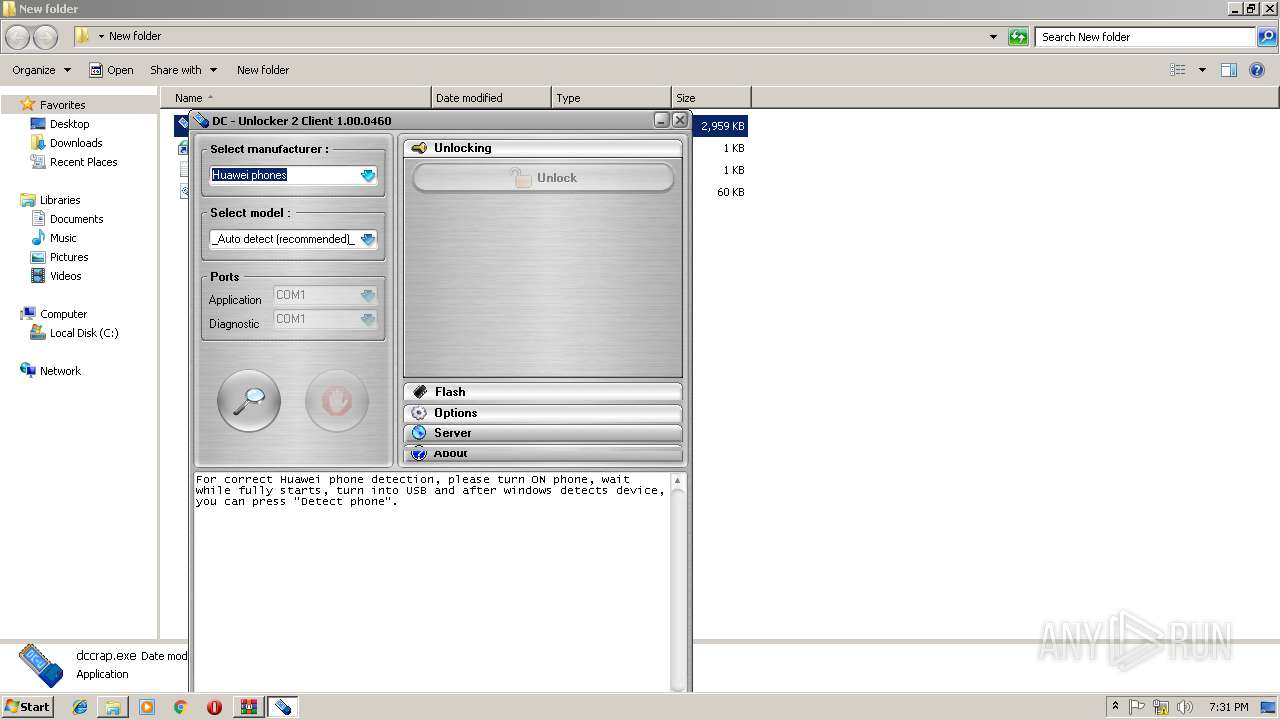Click the globe icon beside Server
The width and height of the screenshot is (1280, 720).
419,433
